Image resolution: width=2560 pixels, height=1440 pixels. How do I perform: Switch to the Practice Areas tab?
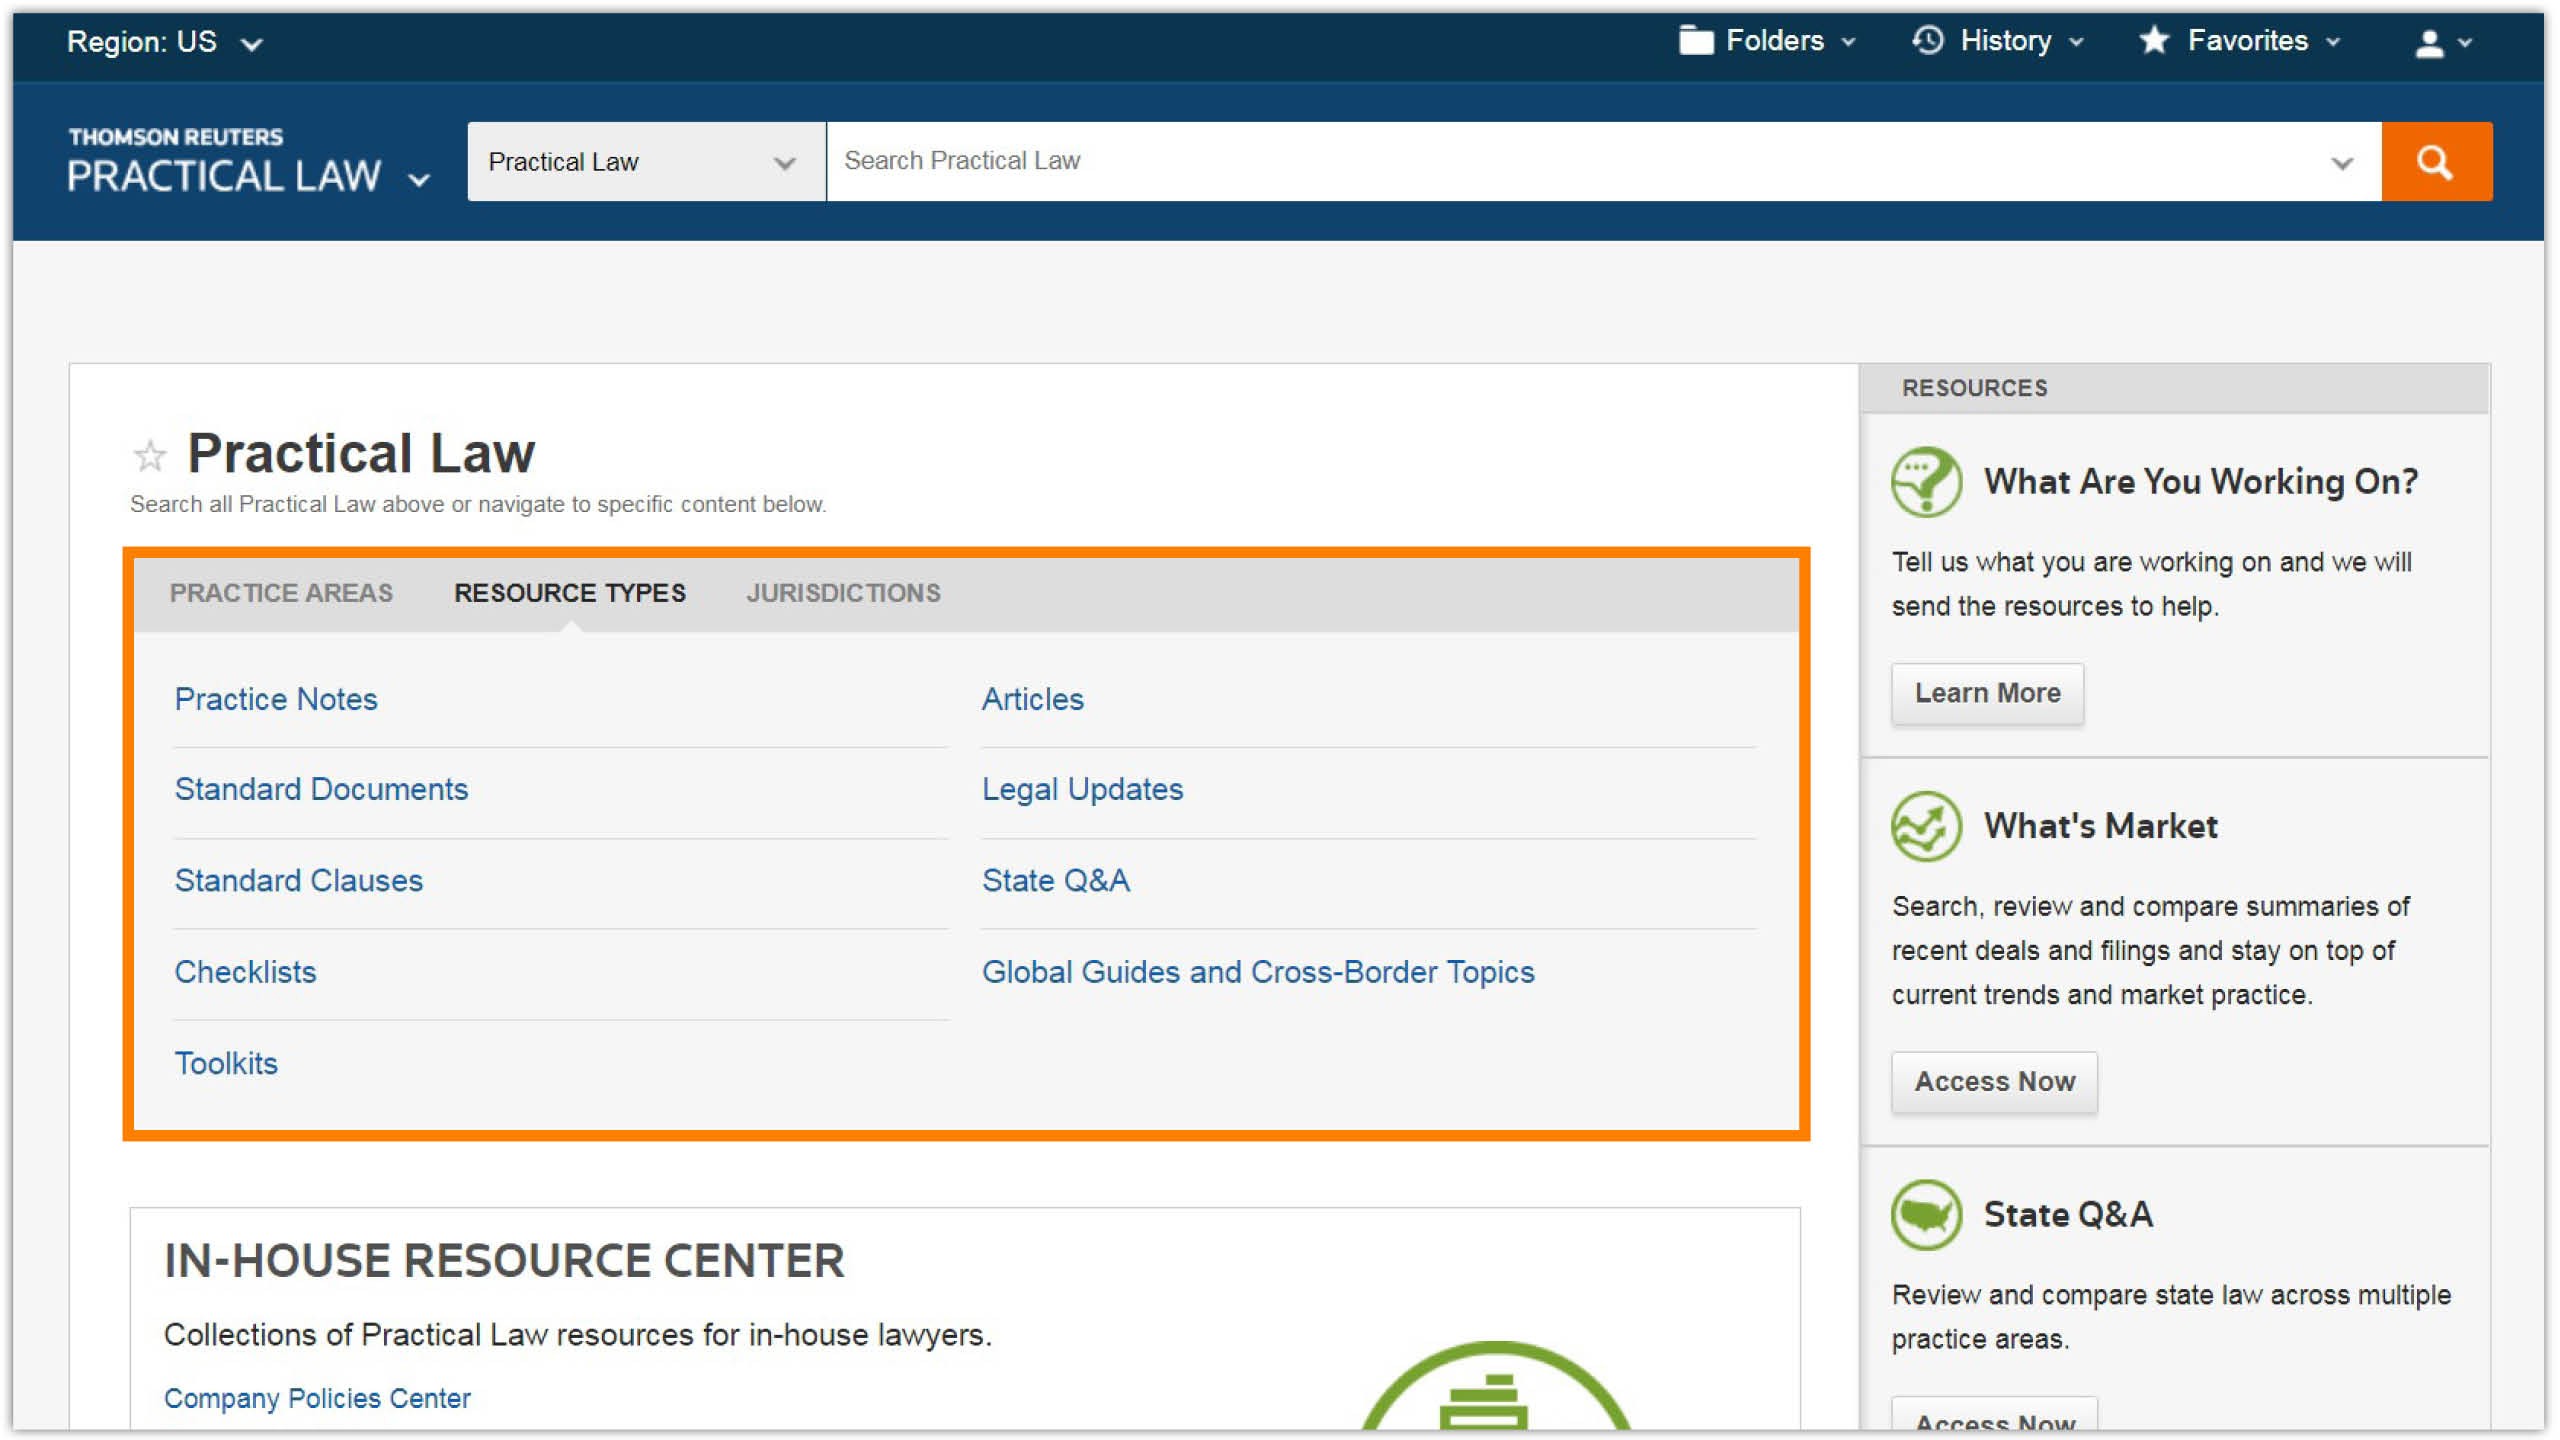pyautogui.click(x=281, y=593)
